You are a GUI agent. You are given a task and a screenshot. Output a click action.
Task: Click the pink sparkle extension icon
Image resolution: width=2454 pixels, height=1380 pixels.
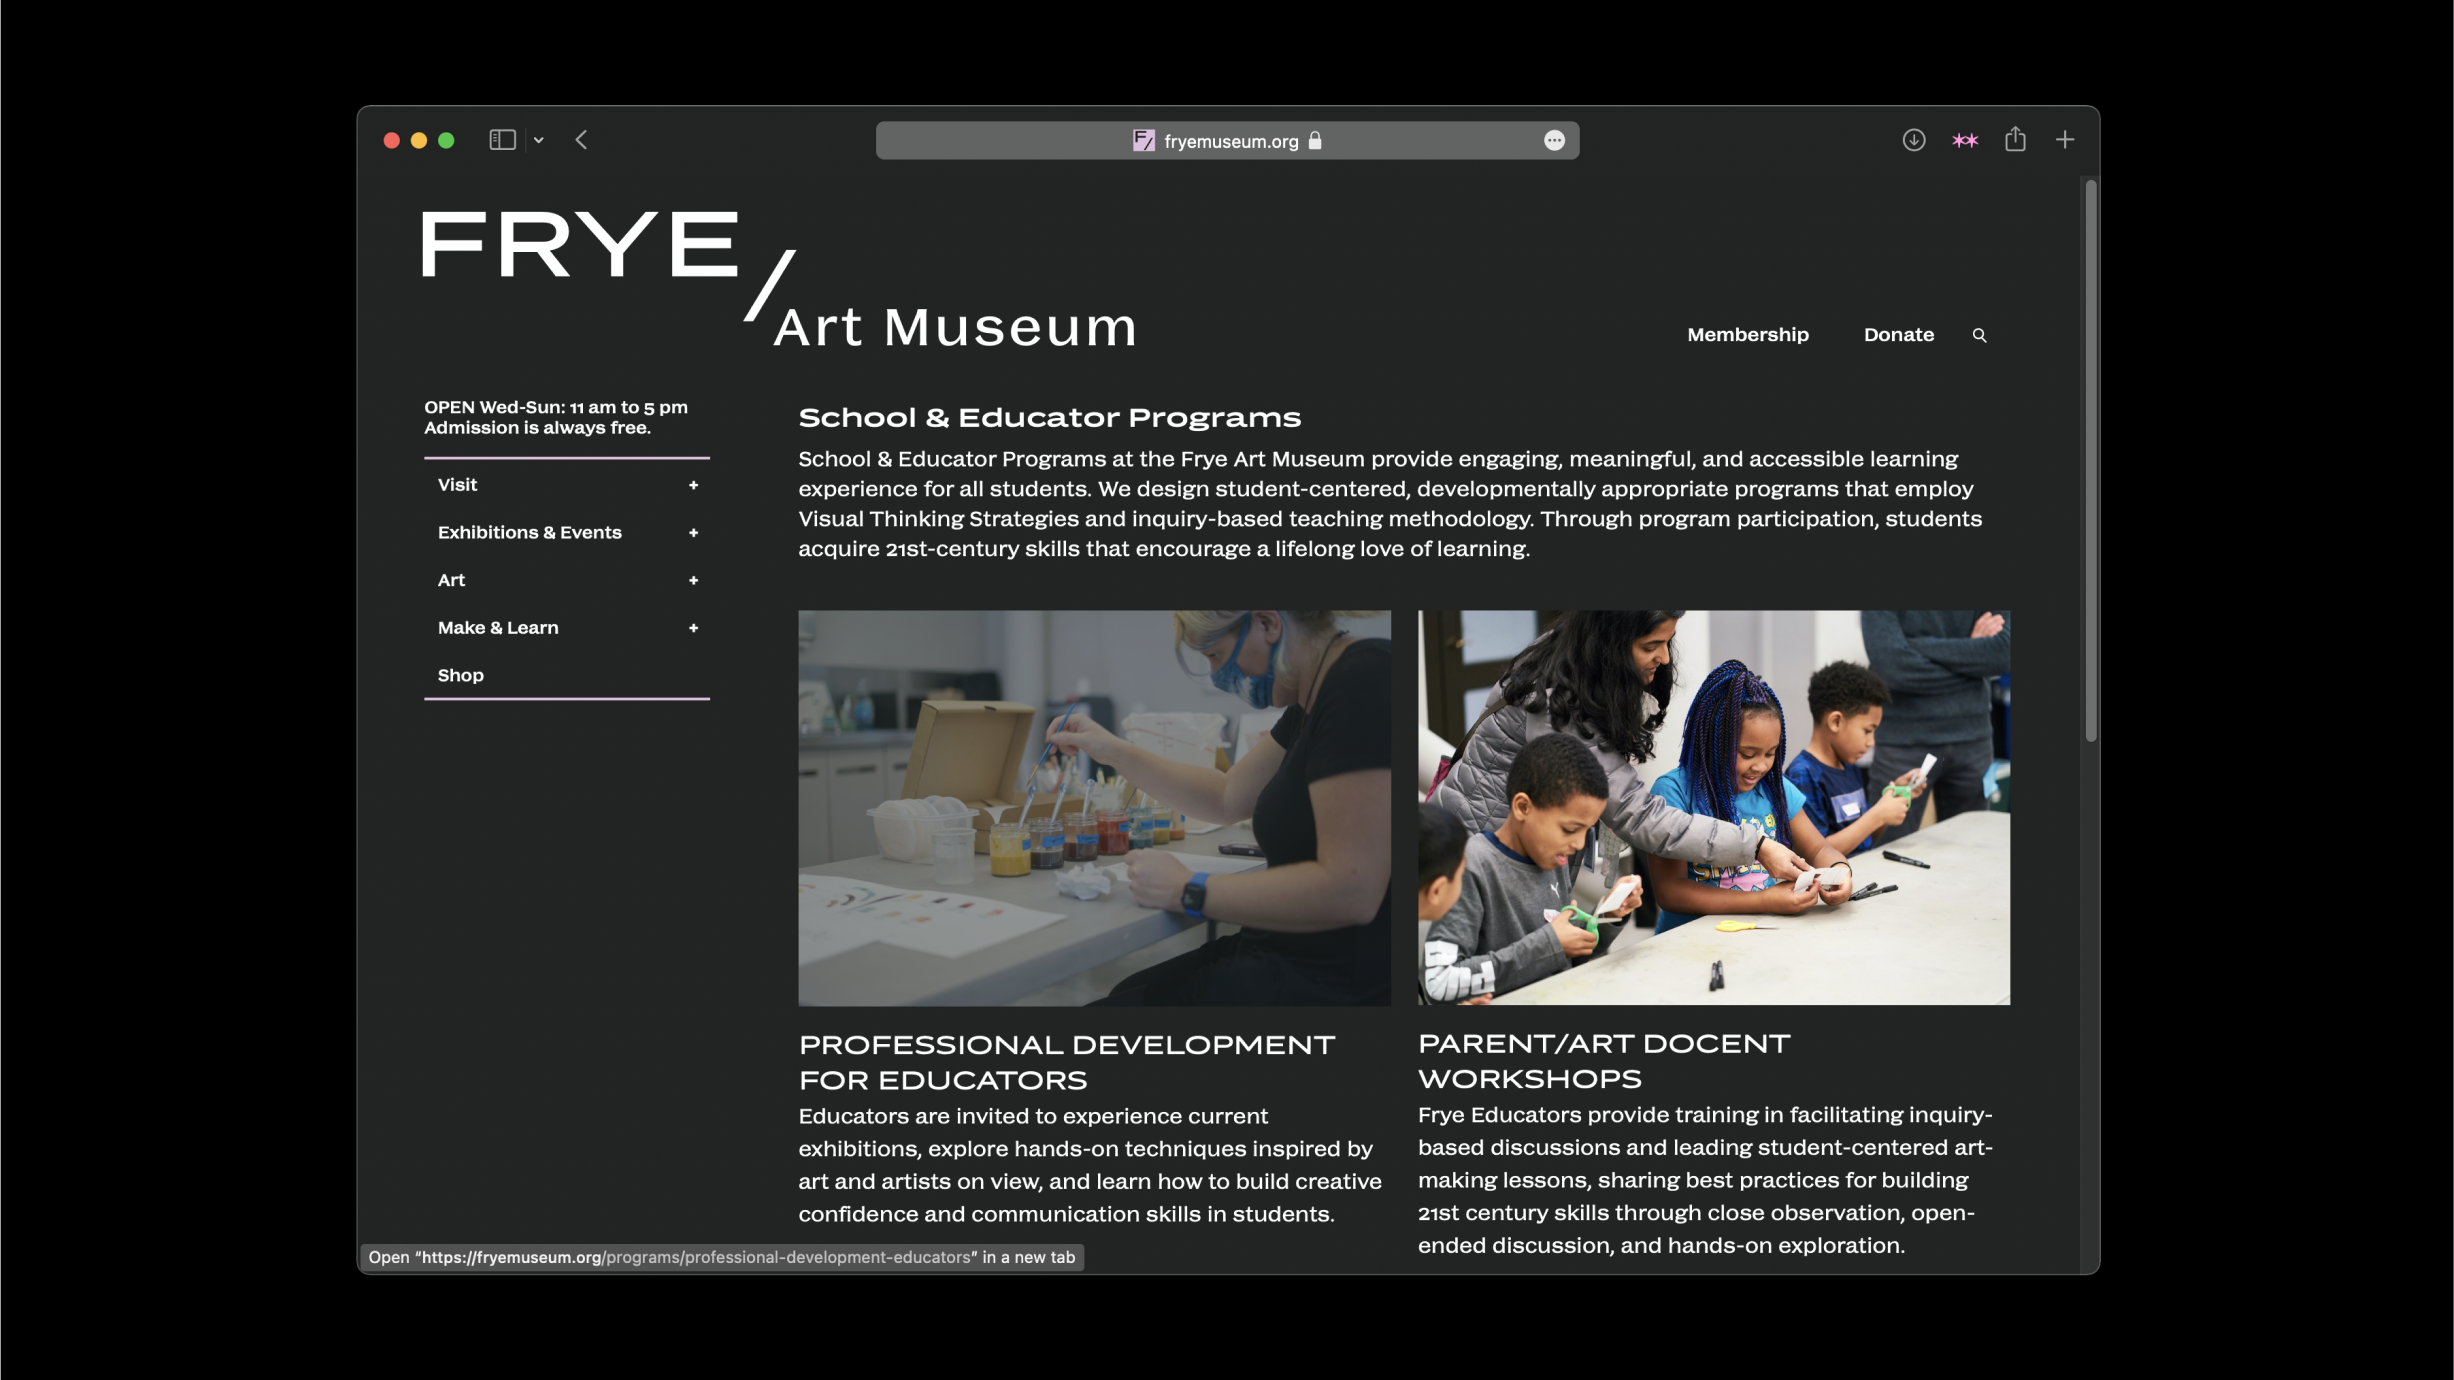(1964, 140)
